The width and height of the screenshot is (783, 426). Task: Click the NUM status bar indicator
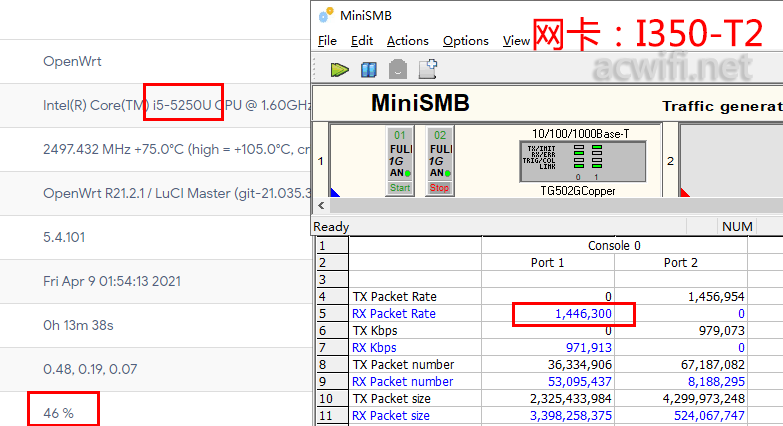tap(737, 227)
